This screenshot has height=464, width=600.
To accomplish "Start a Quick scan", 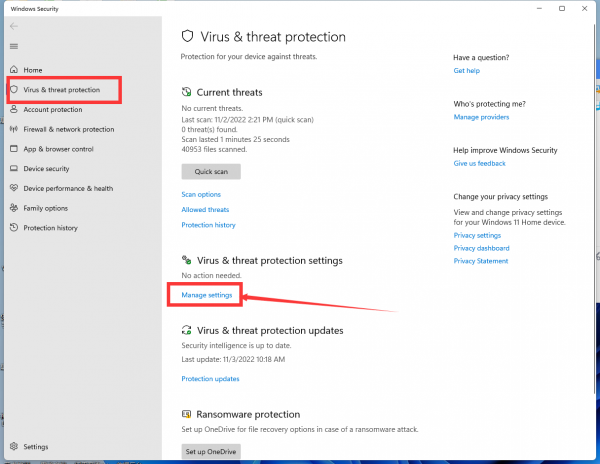I will [x=211, y=171].
